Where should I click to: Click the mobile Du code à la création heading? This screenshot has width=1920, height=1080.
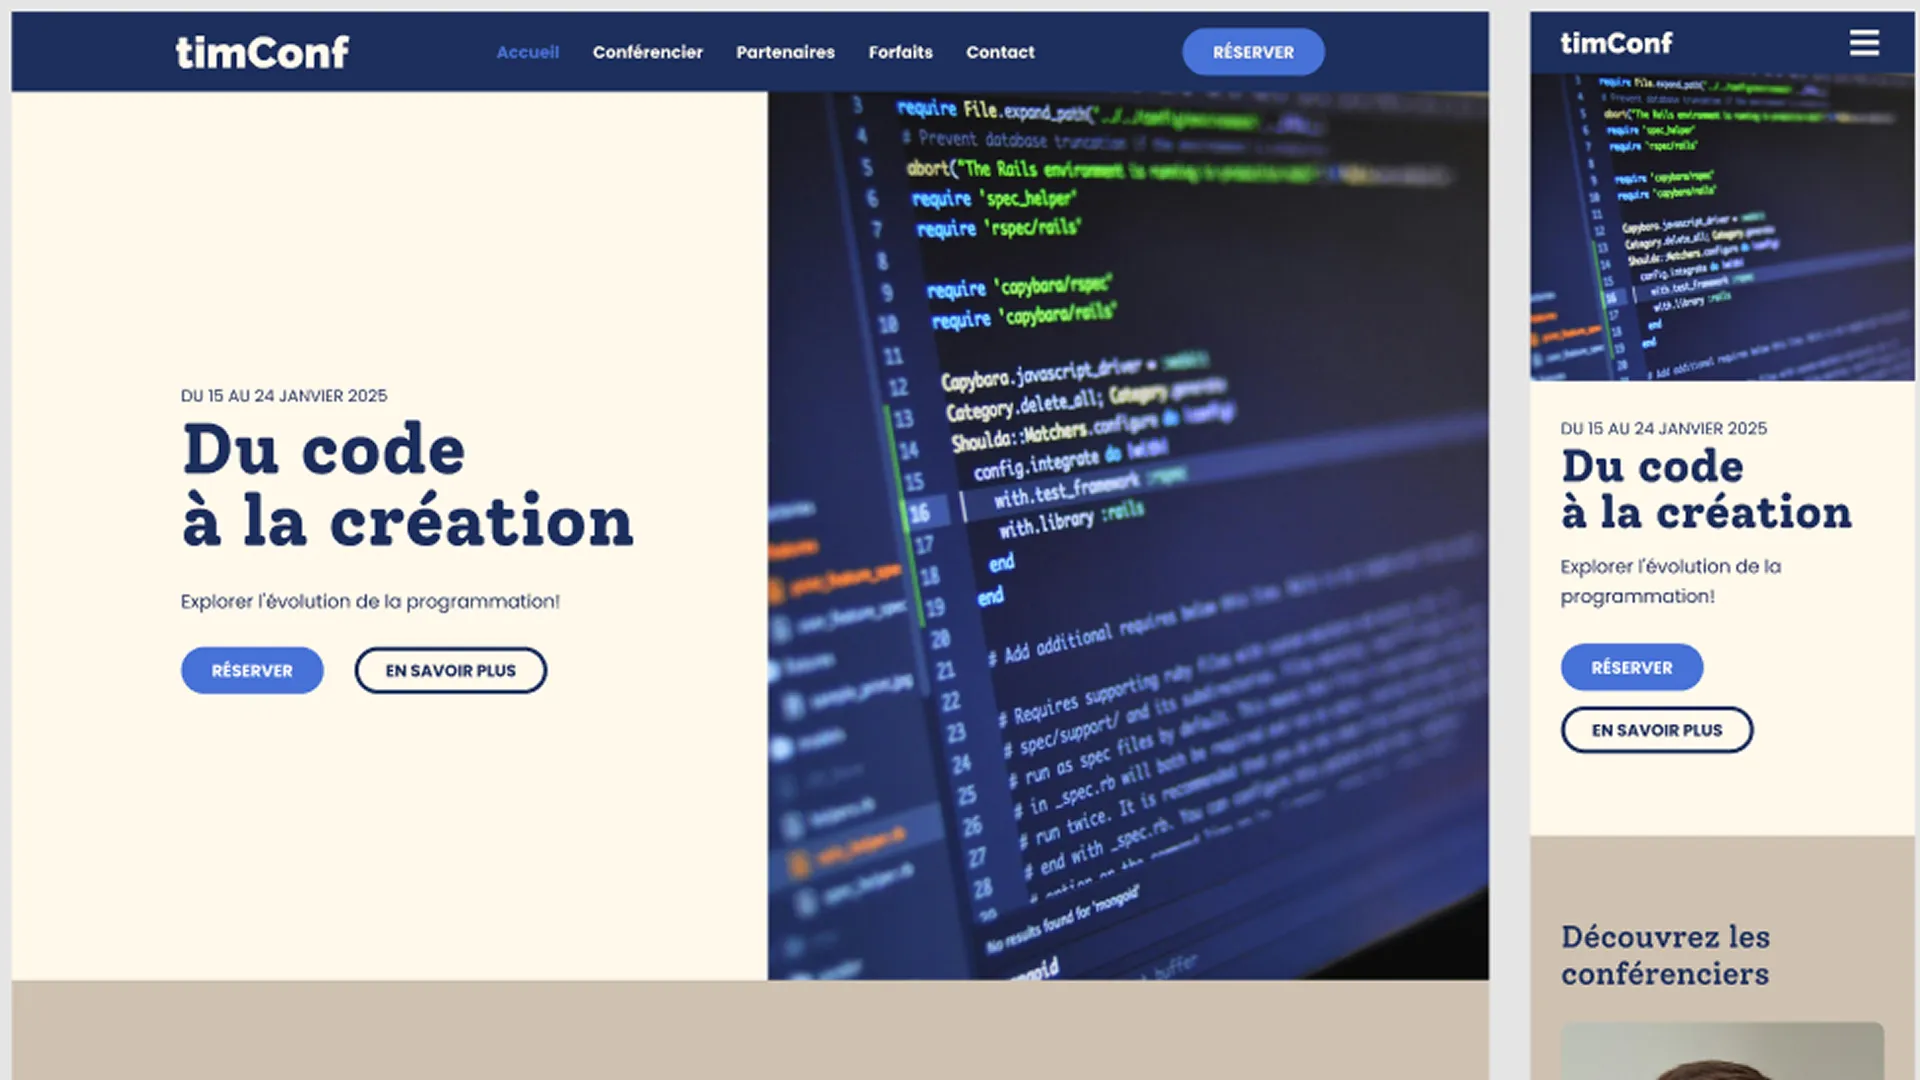[1706, 490]
